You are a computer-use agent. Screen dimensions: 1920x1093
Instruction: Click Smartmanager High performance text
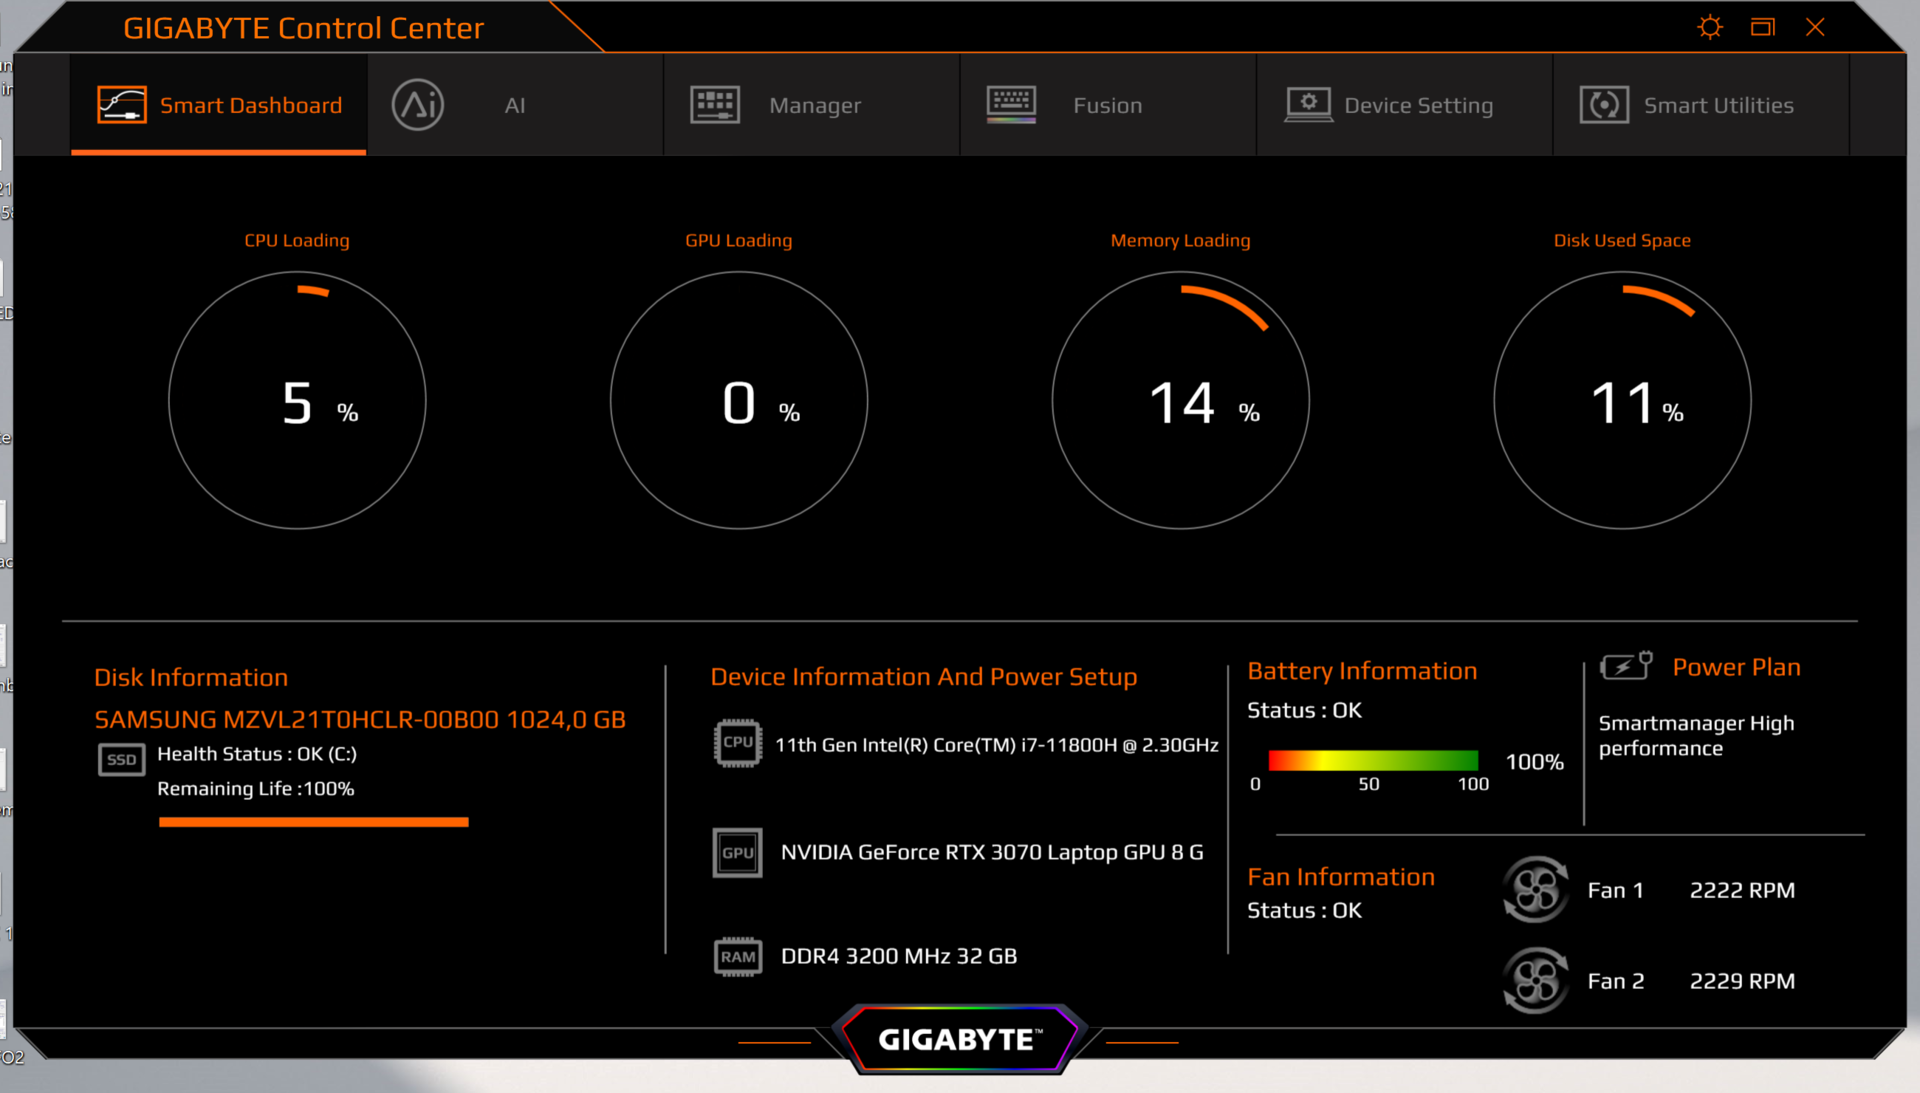pos(1696,735)
